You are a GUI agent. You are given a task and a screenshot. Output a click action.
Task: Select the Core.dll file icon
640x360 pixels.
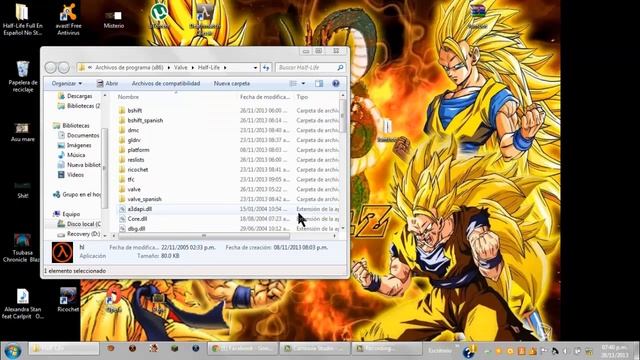tap(122, 219)
